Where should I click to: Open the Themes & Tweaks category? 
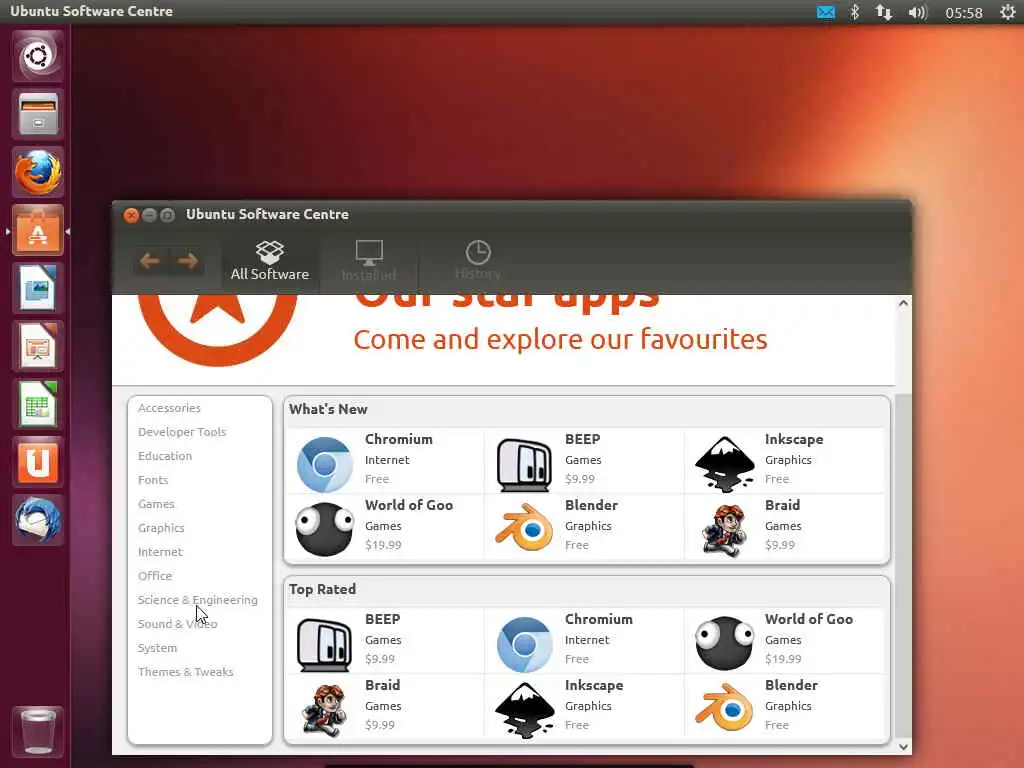[x=185, y=671]
